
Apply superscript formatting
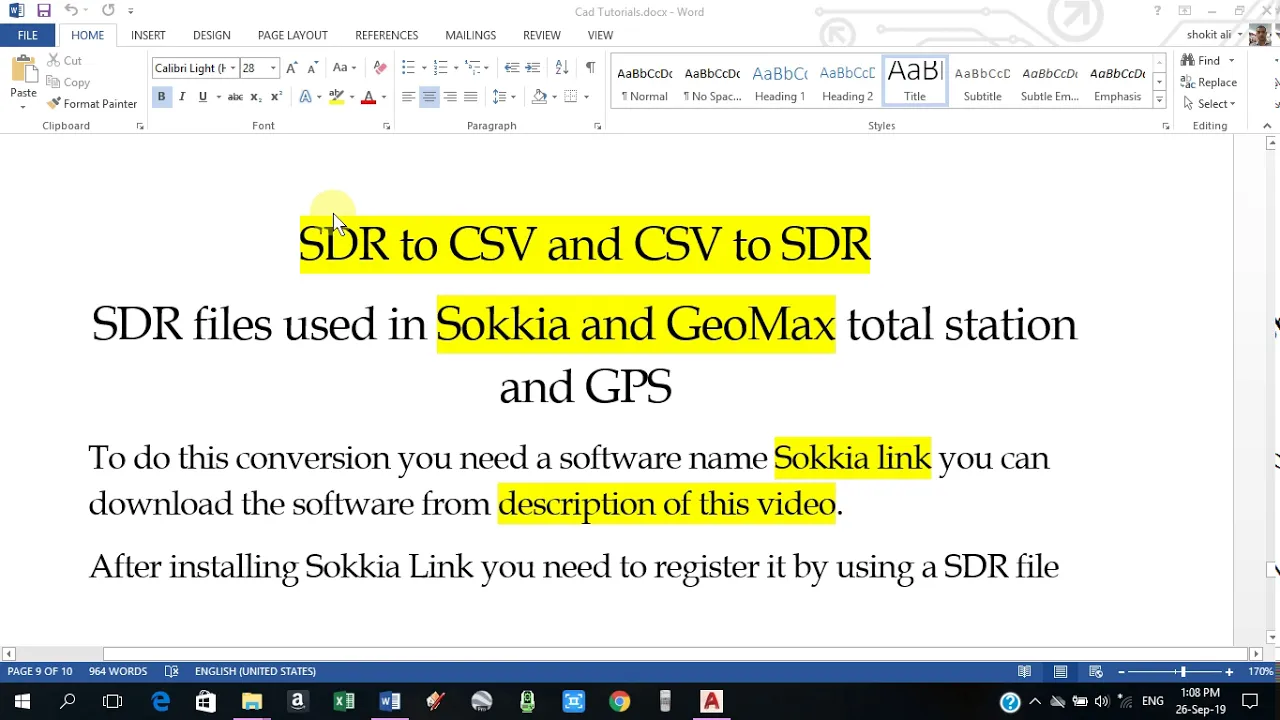tap(276, 97)
